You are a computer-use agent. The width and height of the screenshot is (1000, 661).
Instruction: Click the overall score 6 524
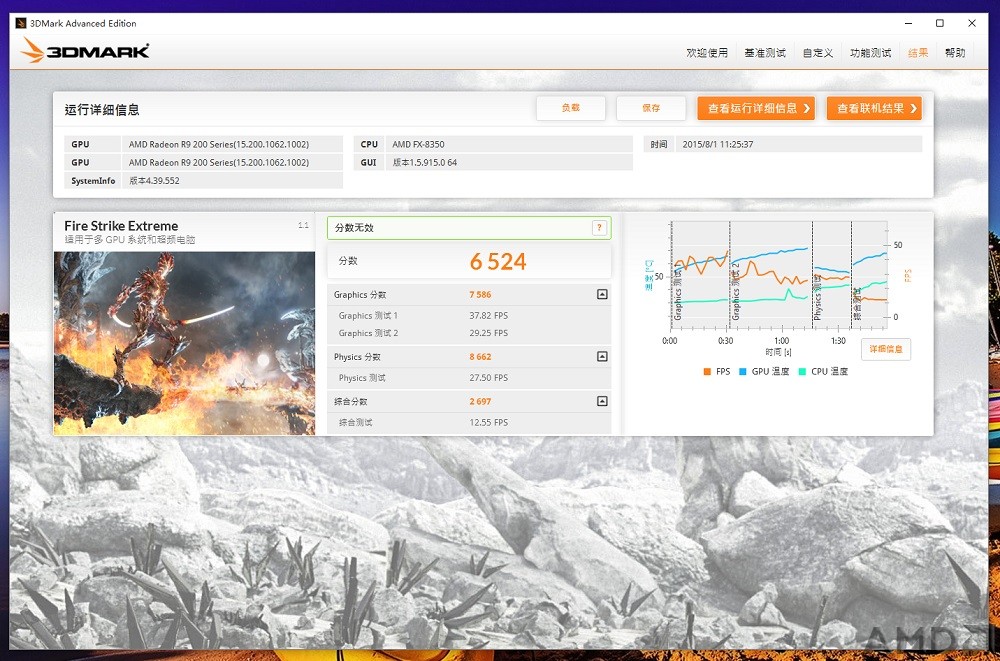(498, 262)
